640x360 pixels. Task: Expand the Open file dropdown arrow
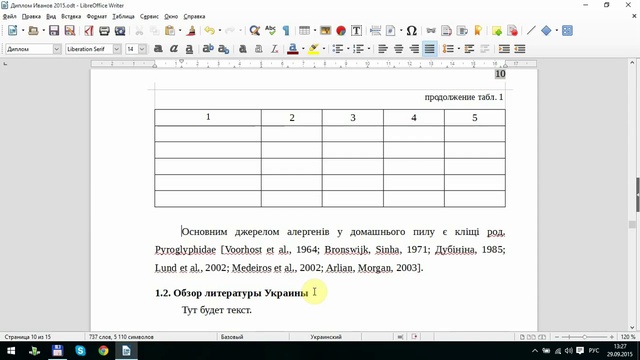(43, 31)
